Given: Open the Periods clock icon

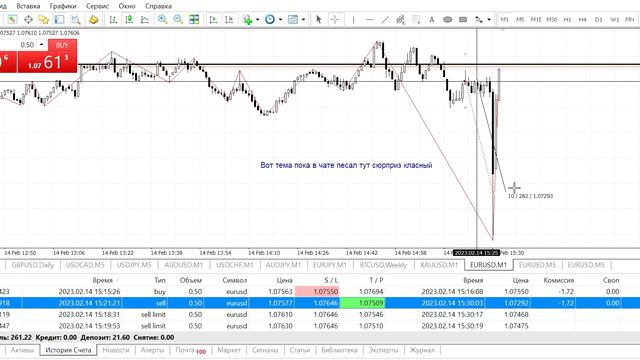Looking at the screenshot, I should [x=270, y=19].
